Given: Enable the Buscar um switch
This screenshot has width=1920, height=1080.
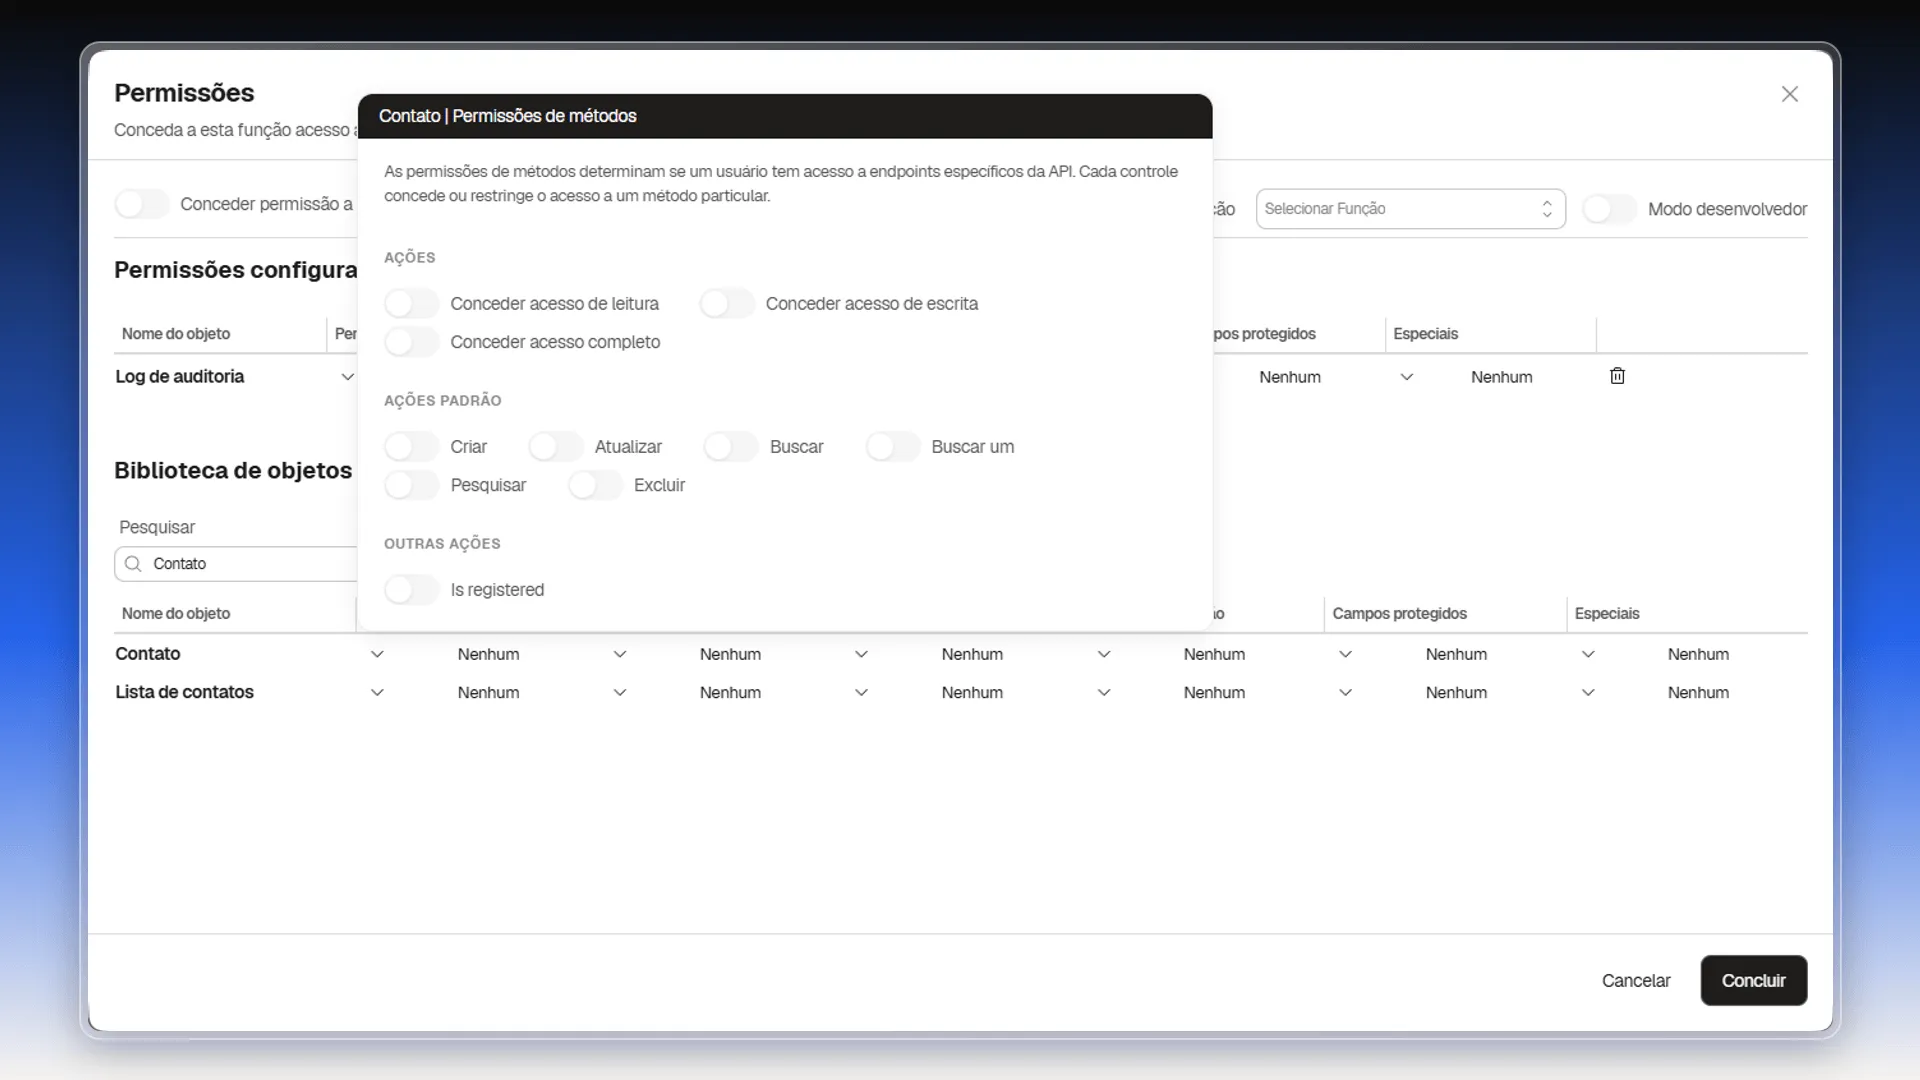Looking at the screenshot, I should (x=893, y=446).
